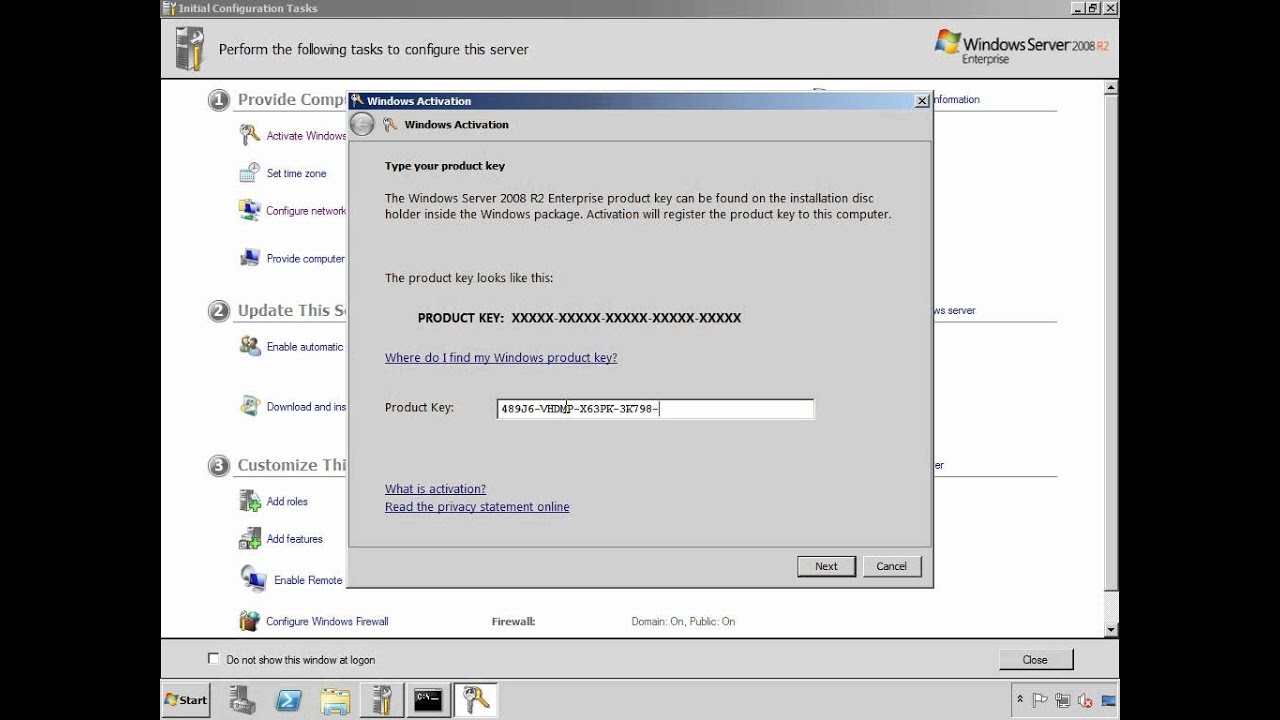Open 'Where do I find my Windows product key?' link

[x=501, y=357]
